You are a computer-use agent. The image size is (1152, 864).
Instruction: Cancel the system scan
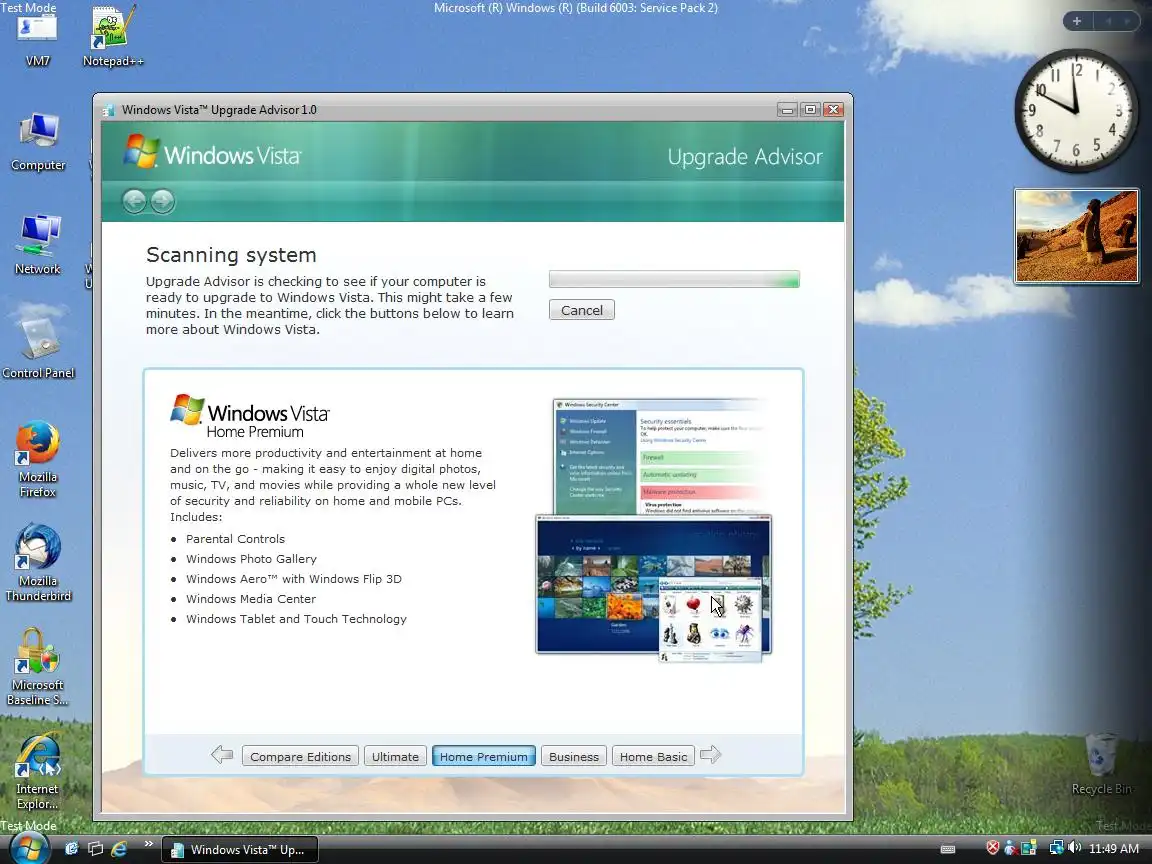(x=582, y=310)
